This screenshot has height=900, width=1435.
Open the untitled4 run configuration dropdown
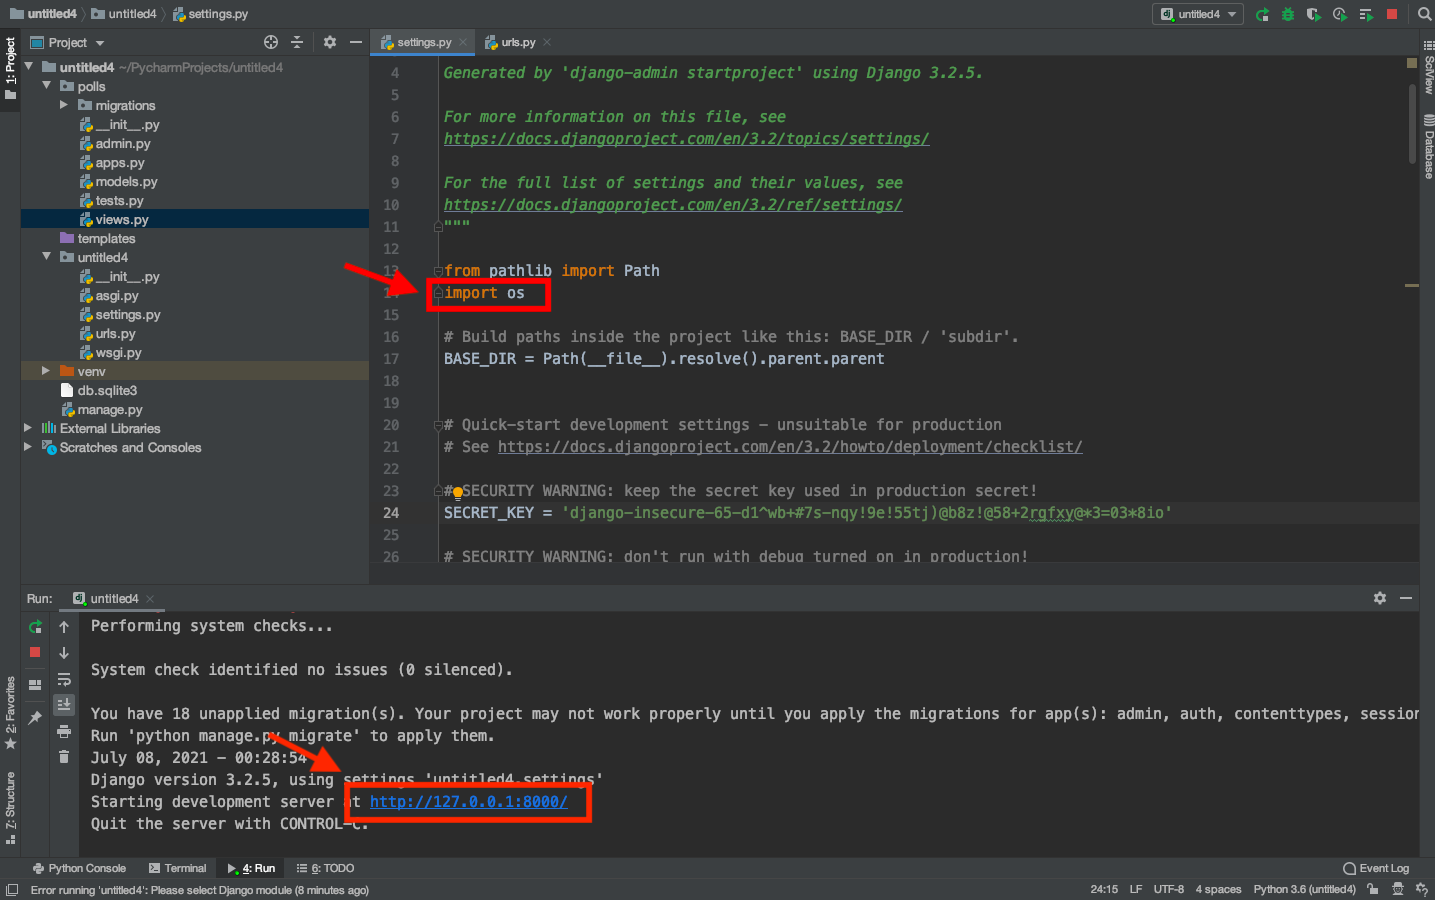tap(1198, 14)
